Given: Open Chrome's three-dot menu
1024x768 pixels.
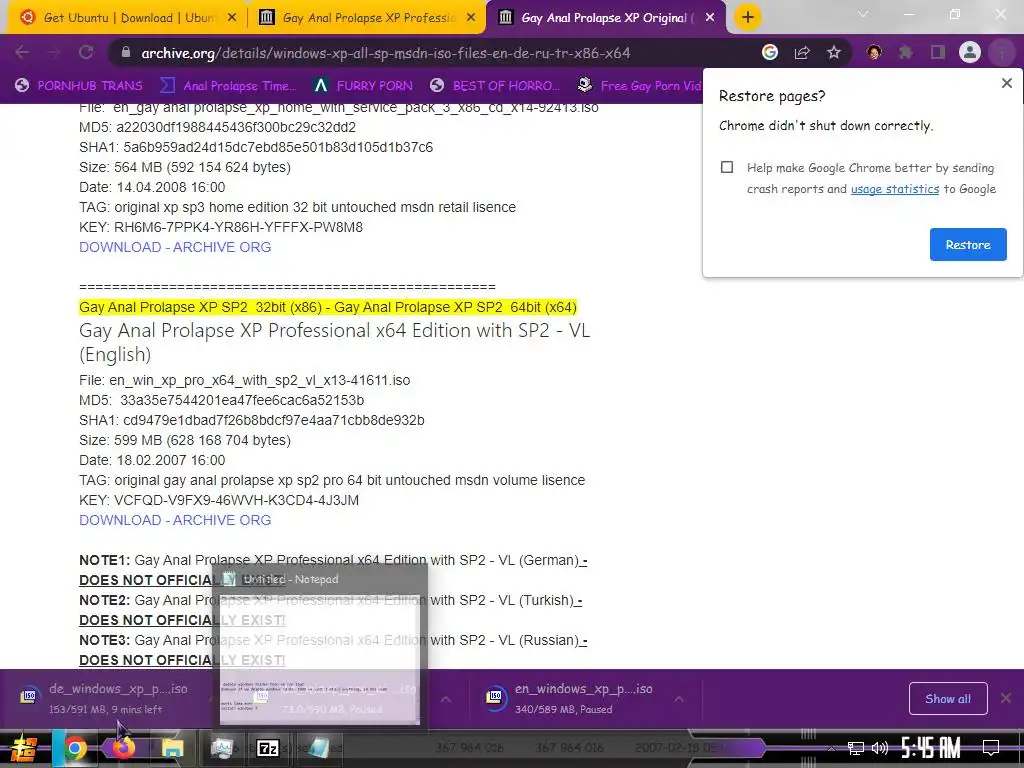Looking at the screenshot, I should [1001, 53].
